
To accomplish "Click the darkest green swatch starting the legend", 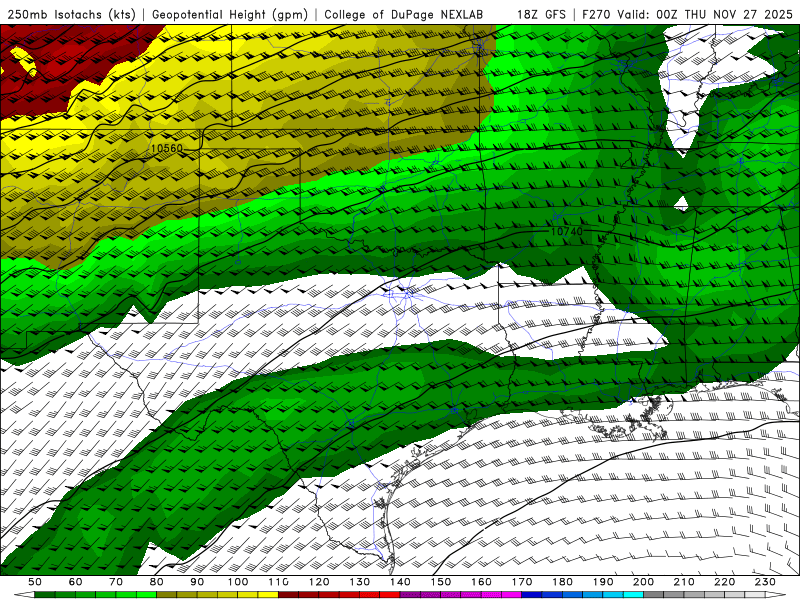I will [45, 595].
